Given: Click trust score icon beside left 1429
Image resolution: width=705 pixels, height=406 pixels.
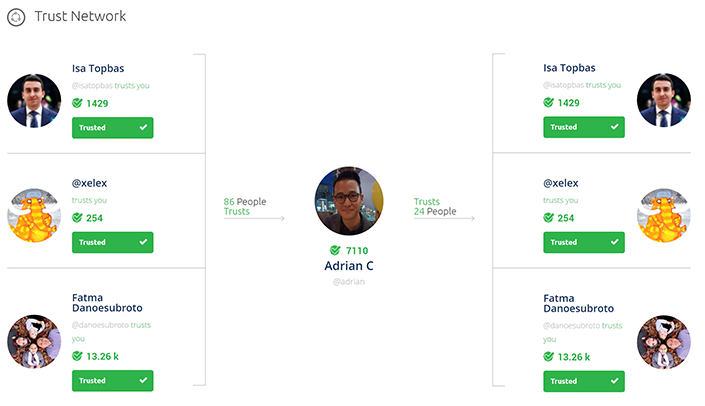Looking at the screenshot, I should pos(78,103).
